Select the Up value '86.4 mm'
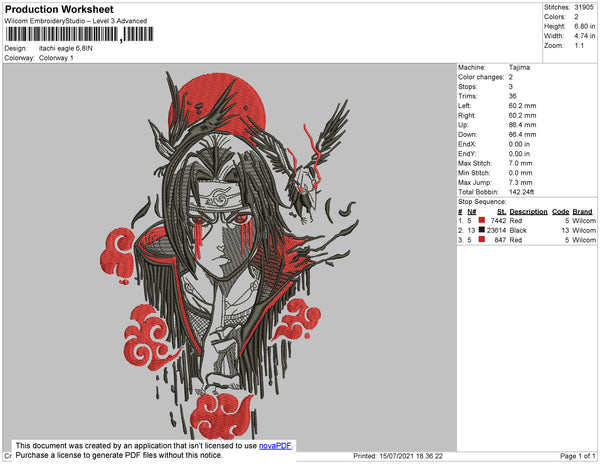The image size is (600, 464). point(522,125)
